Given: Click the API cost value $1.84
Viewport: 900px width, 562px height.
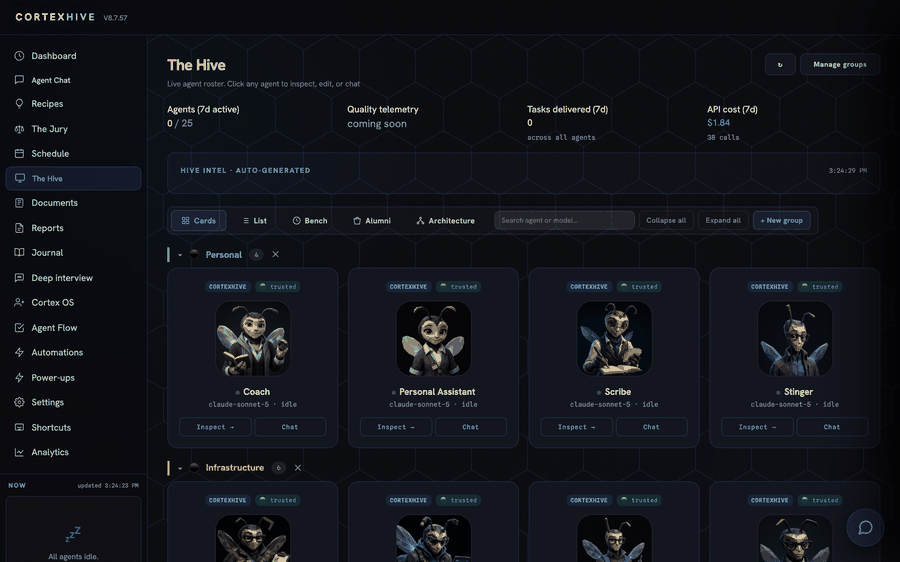Looking at the screenshot, I should (x=719, y=123).
